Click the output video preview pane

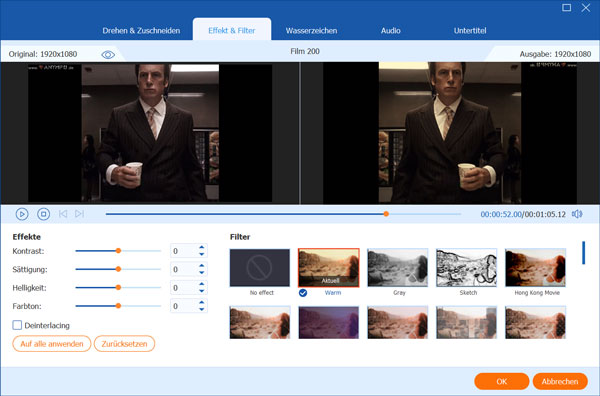click(450, 133)
